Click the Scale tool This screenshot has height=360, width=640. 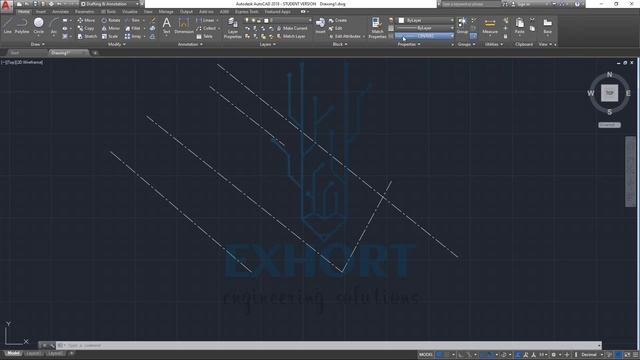coord(110,36)
